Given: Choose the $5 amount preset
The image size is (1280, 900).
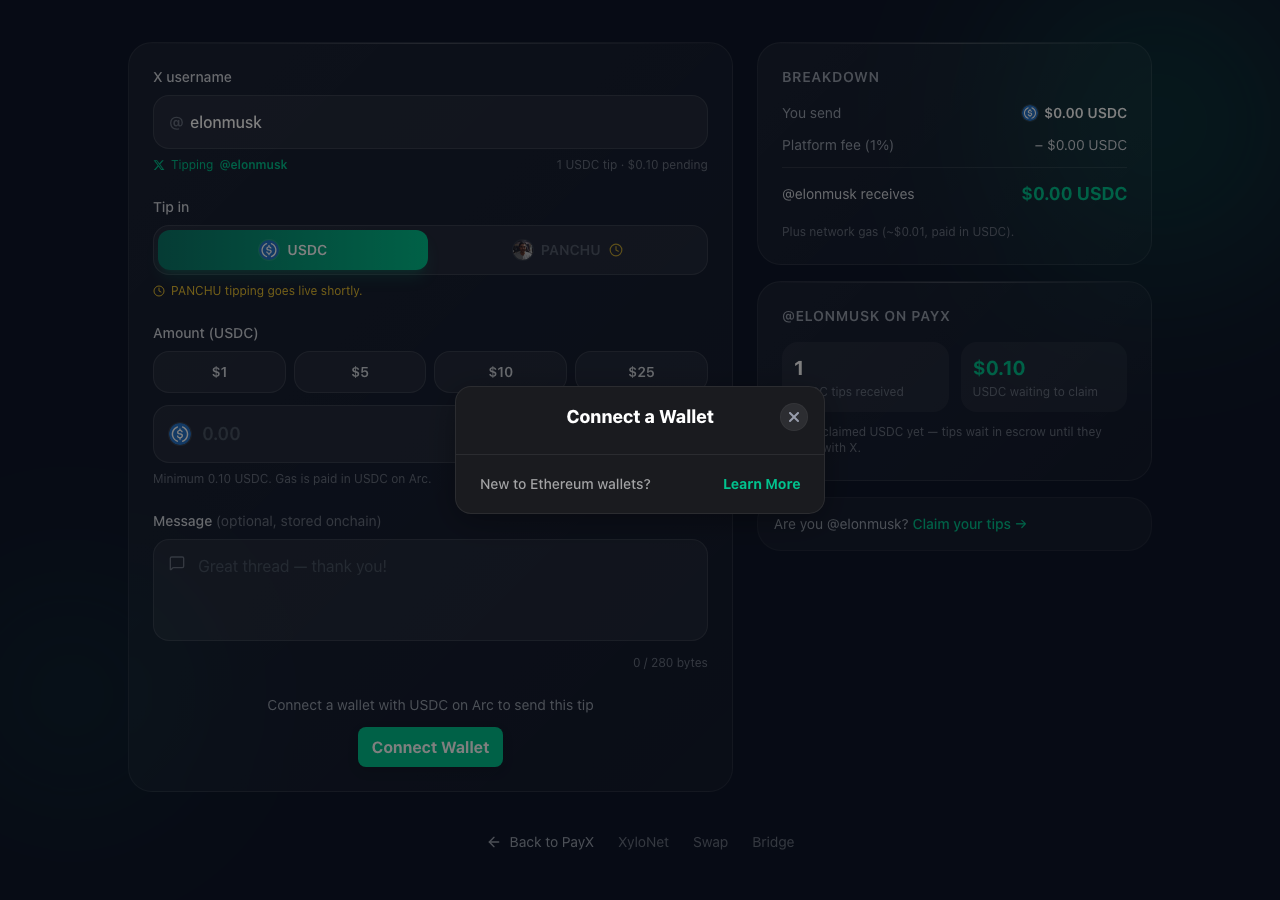Looking at the screenshot, I should coord(360,372).
